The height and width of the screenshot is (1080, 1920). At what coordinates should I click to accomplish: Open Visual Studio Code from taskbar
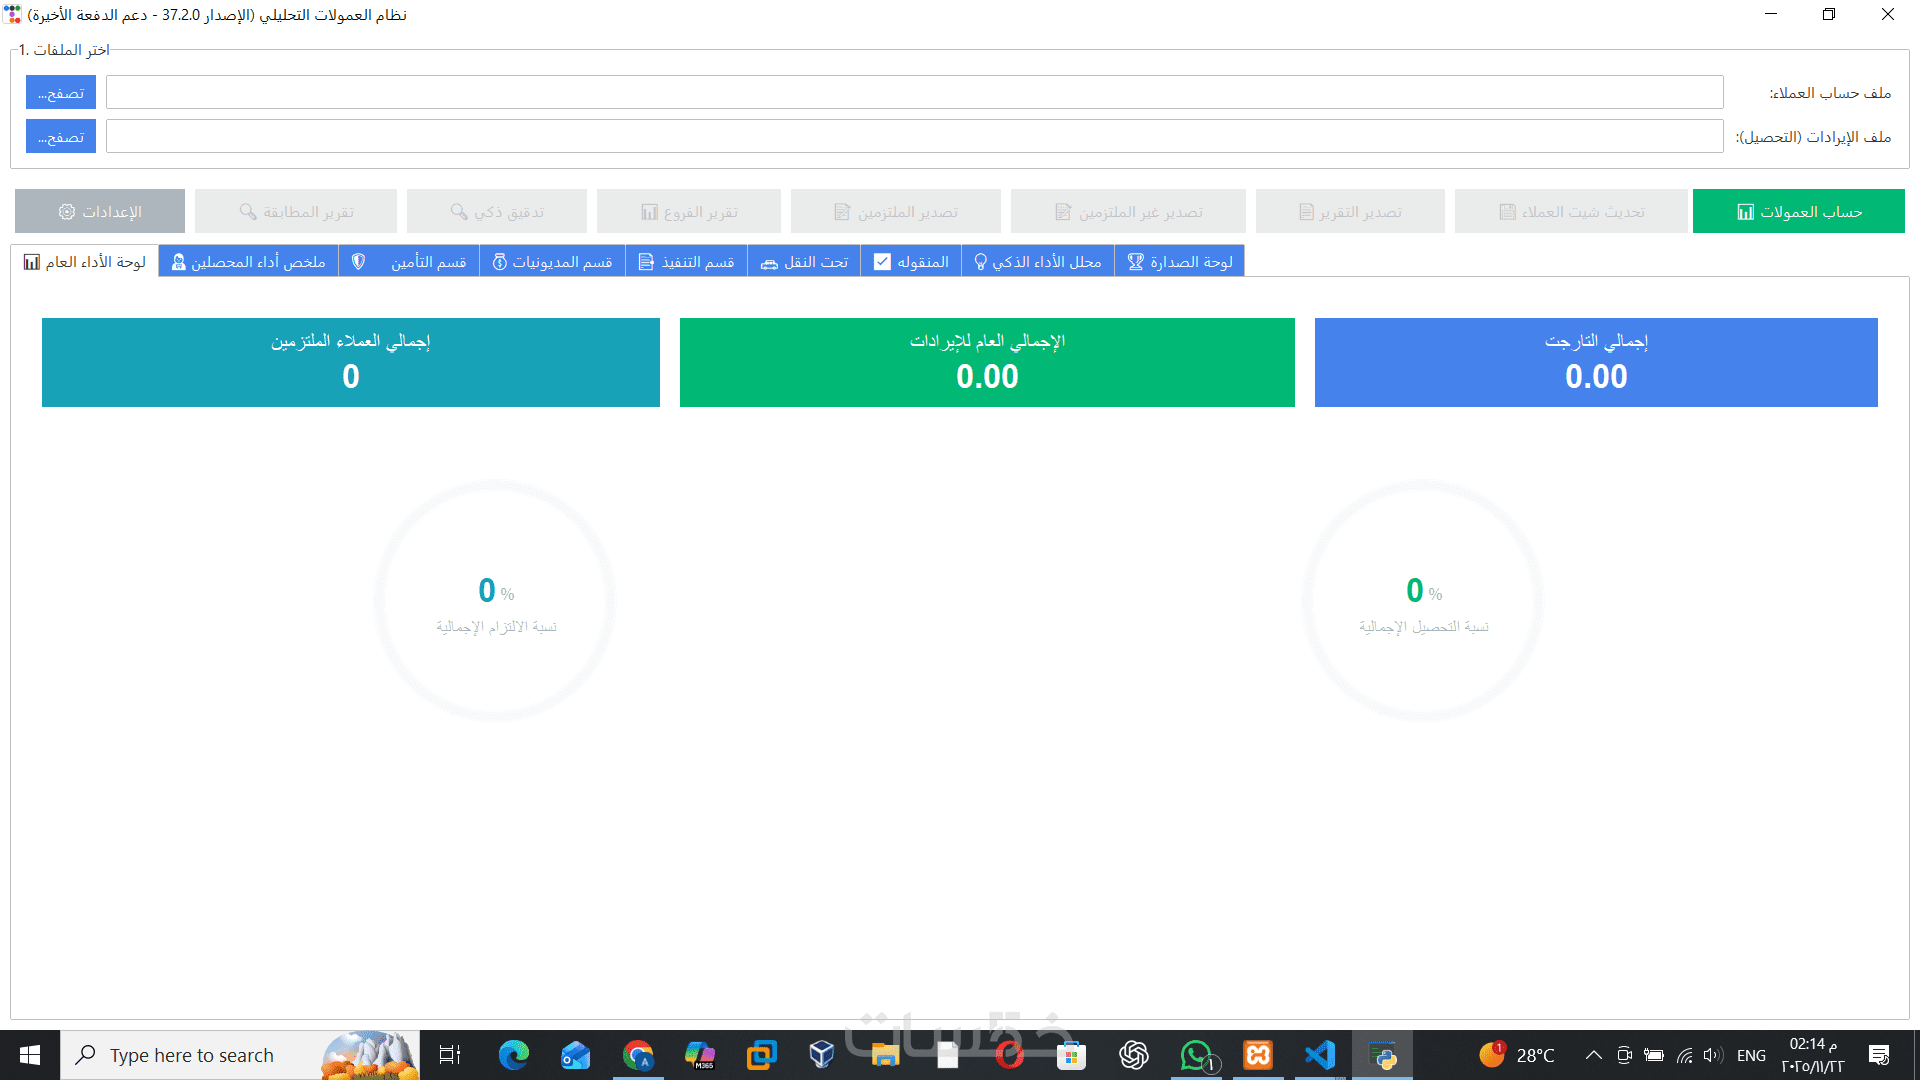[1320, 1055]
